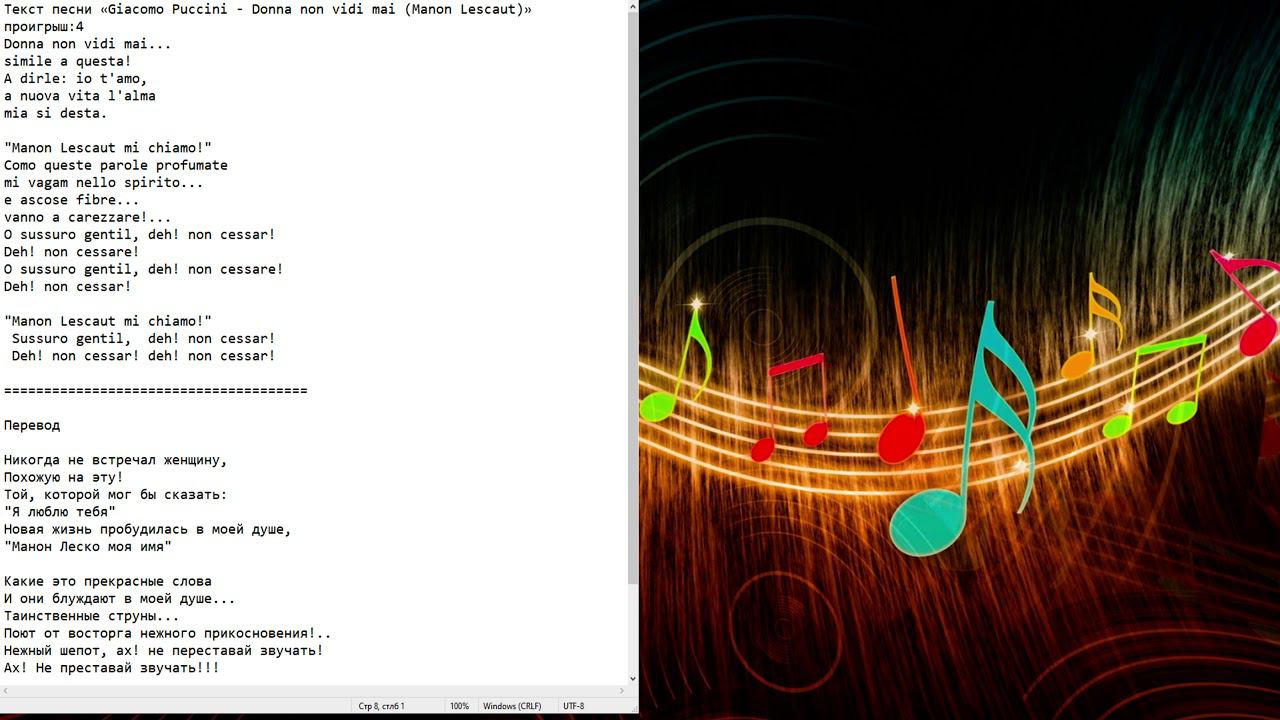Click the line "simile a questa!"
Image resolution: width=1280 pixels, height=720 pixels.
click(68, 62)
